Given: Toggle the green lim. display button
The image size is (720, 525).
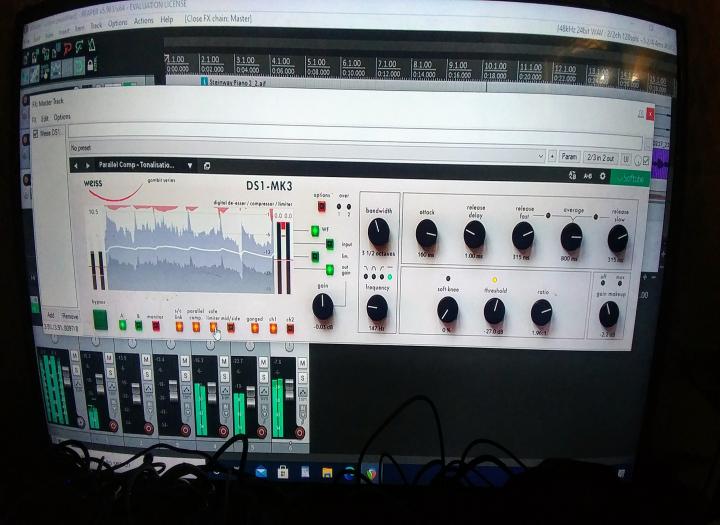Looking at the screenshot, I should click(315, 256).
